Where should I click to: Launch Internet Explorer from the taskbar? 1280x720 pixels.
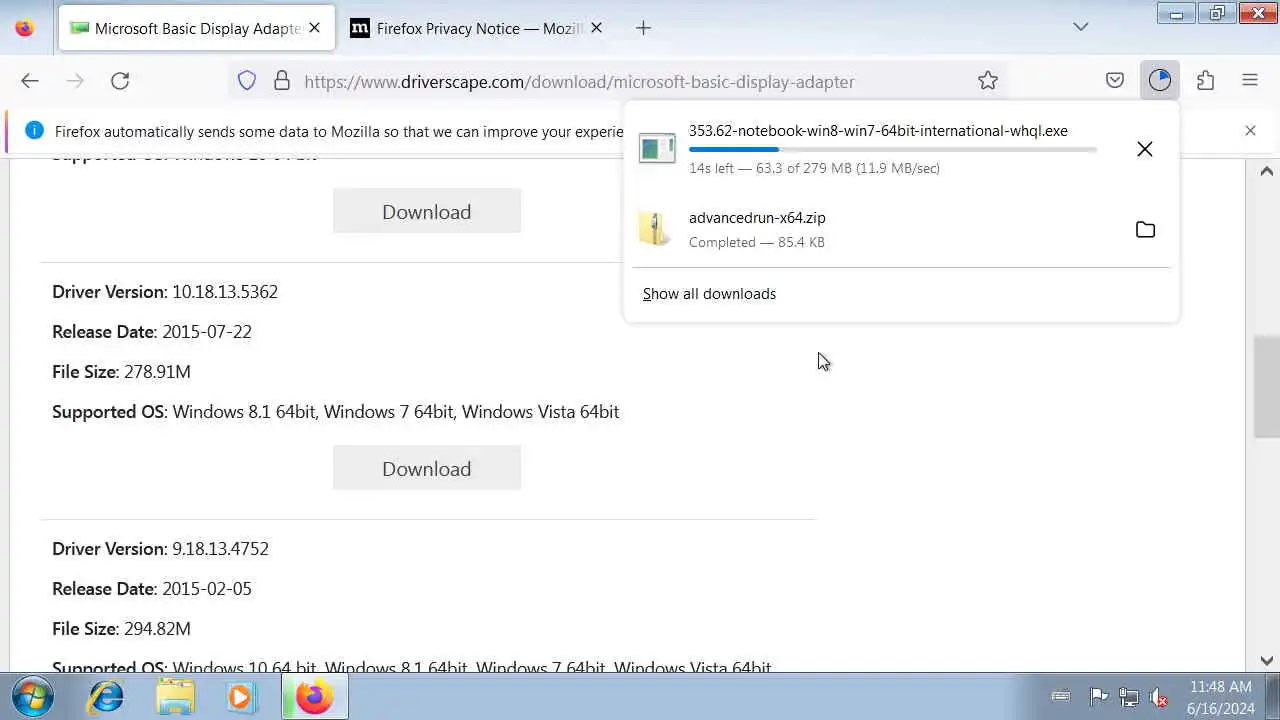pyautogui.click(x=106, y=696)
